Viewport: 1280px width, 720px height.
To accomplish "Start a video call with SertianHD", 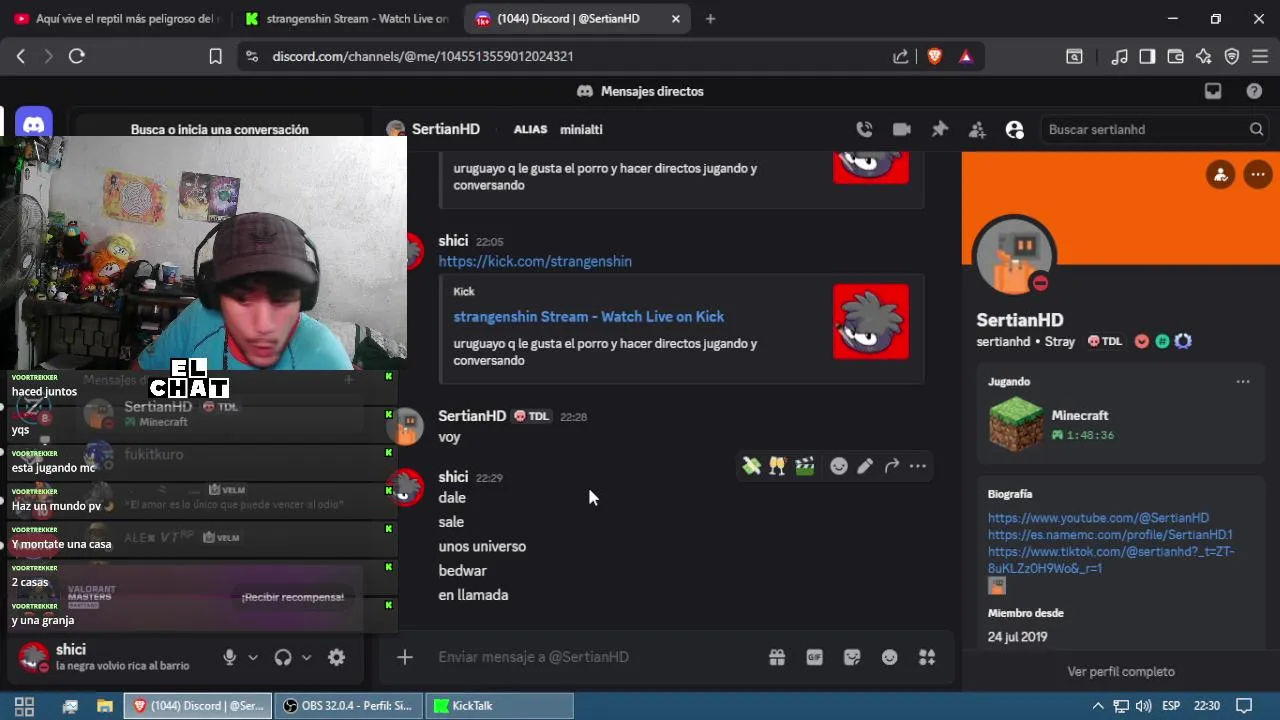I will 901,129.
